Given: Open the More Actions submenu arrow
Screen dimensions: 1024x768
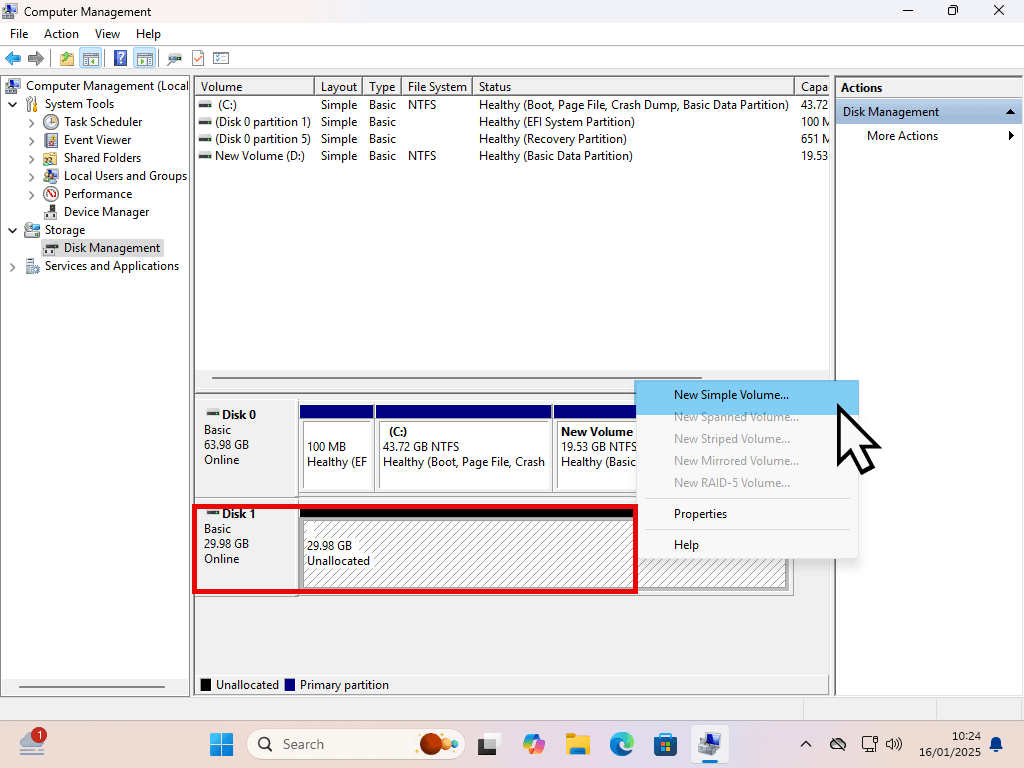Looking at the screenshot, I should coord(1011,136).
